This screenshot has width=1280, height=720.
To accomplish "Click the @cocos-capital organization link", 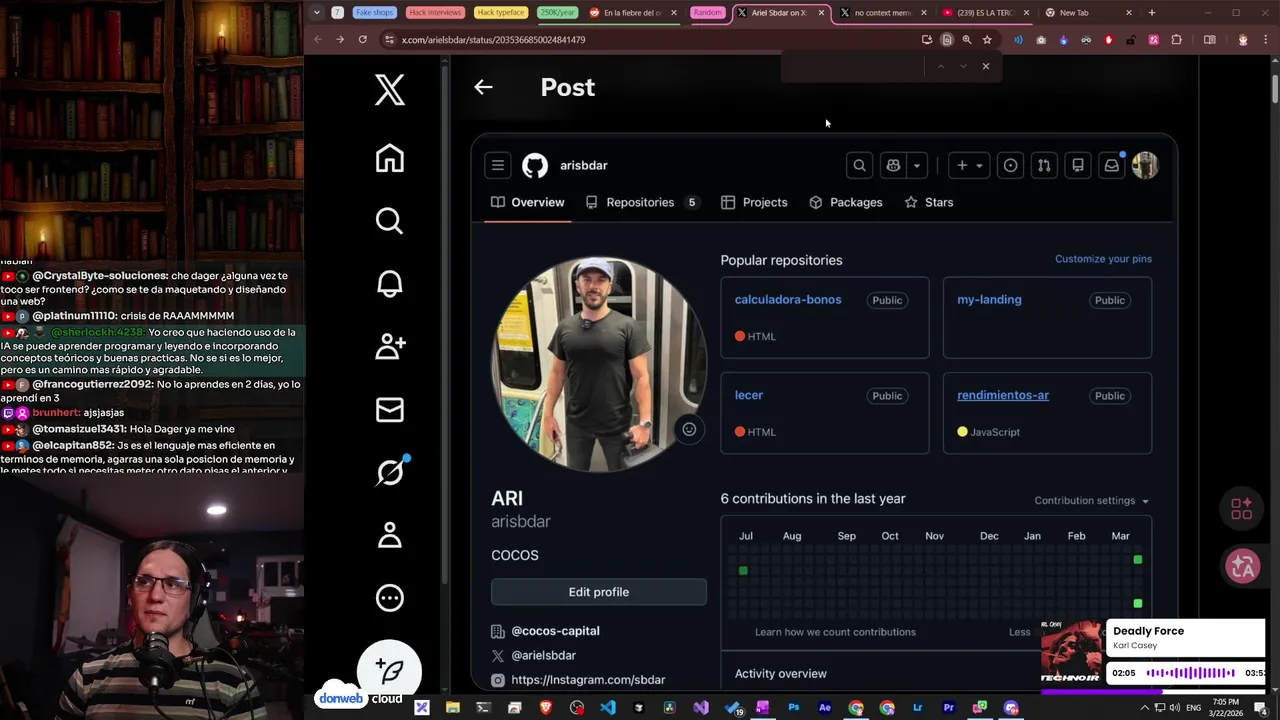I will tap(555, 631).
